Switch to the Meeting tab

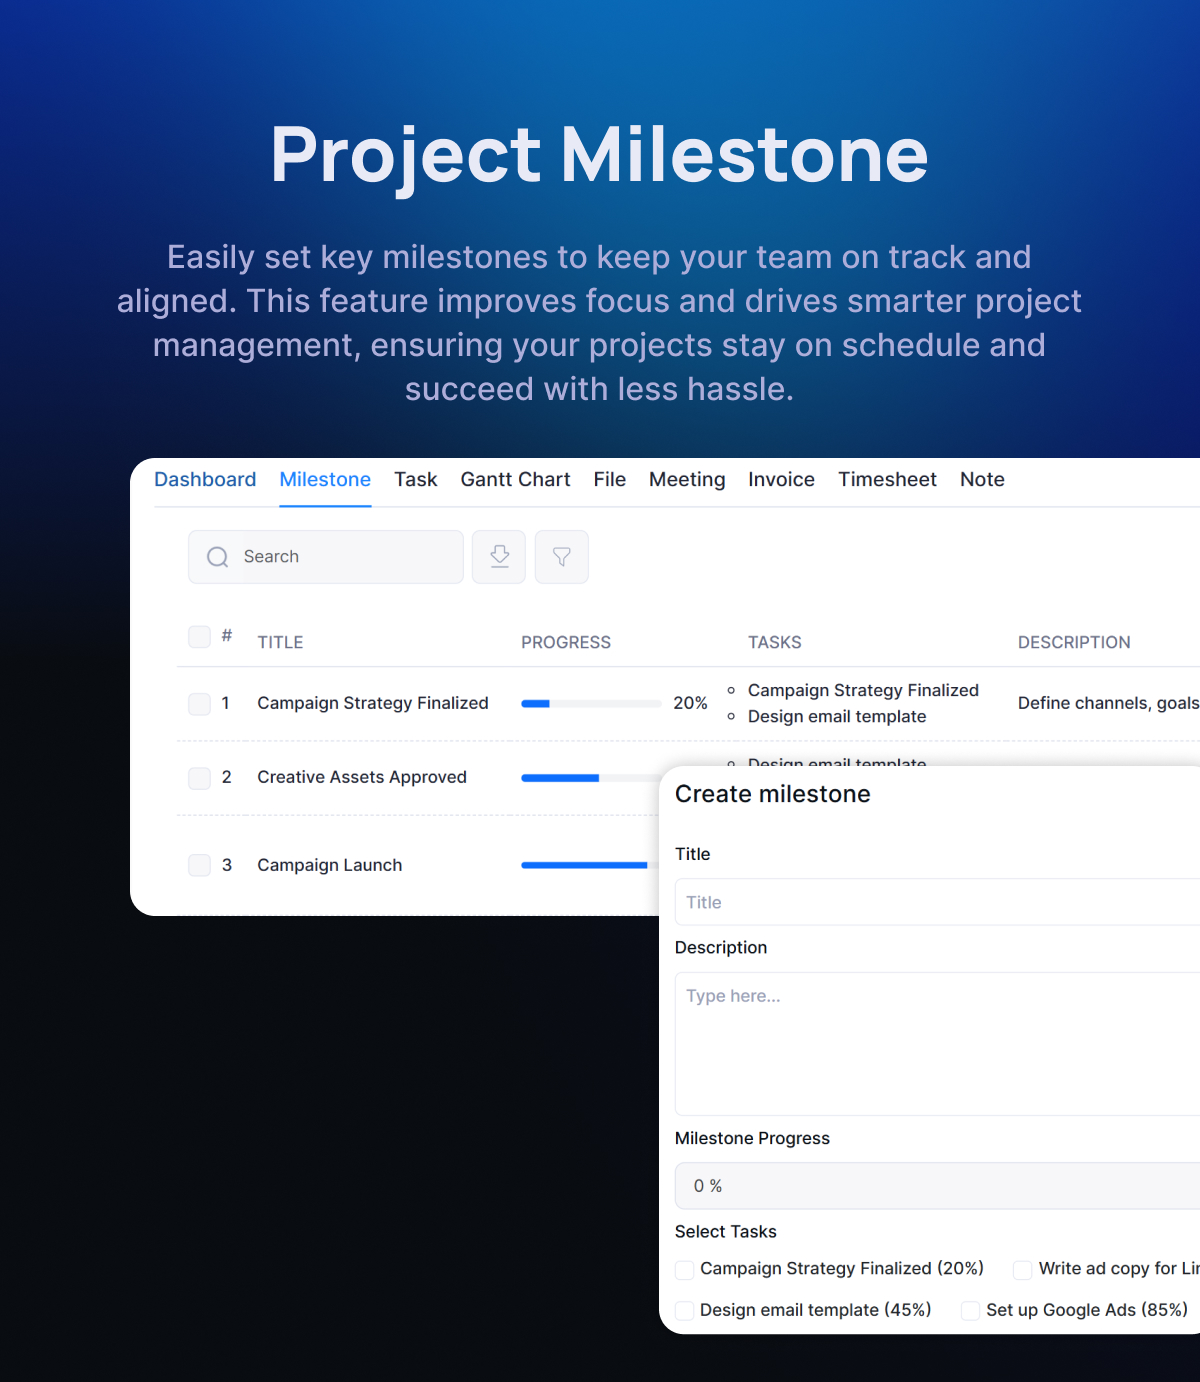pyautogui.click(x=686, y=479)
